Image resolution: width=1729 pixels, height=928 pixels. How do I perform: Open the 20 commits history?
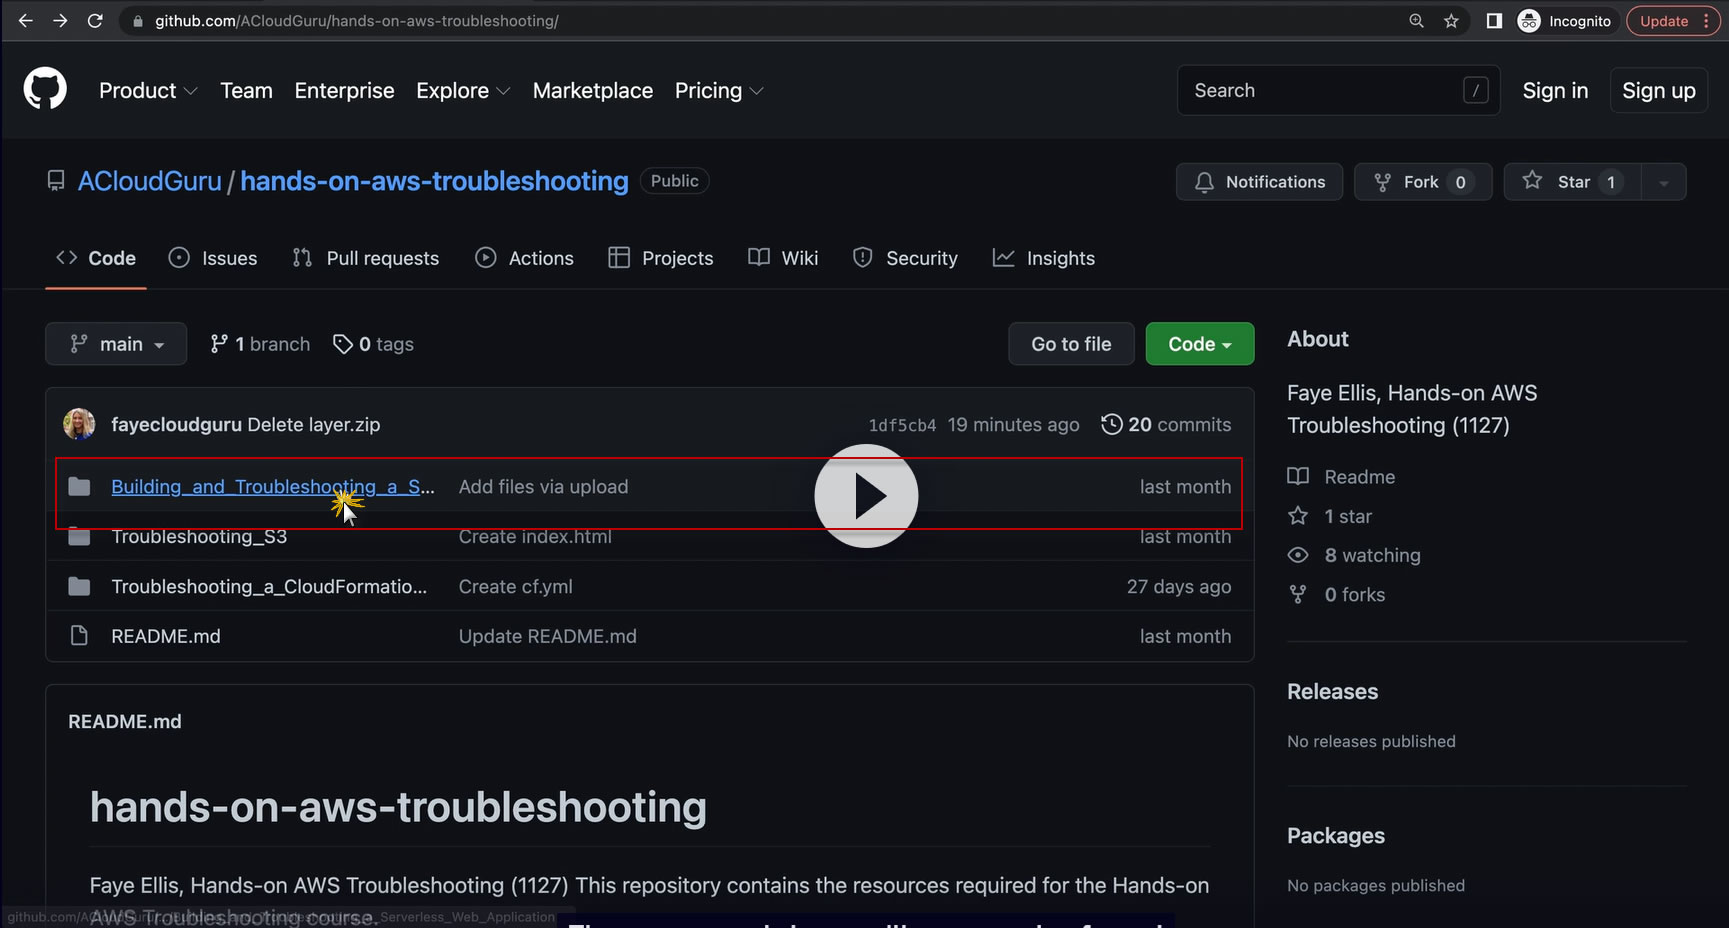(1166, 424)
